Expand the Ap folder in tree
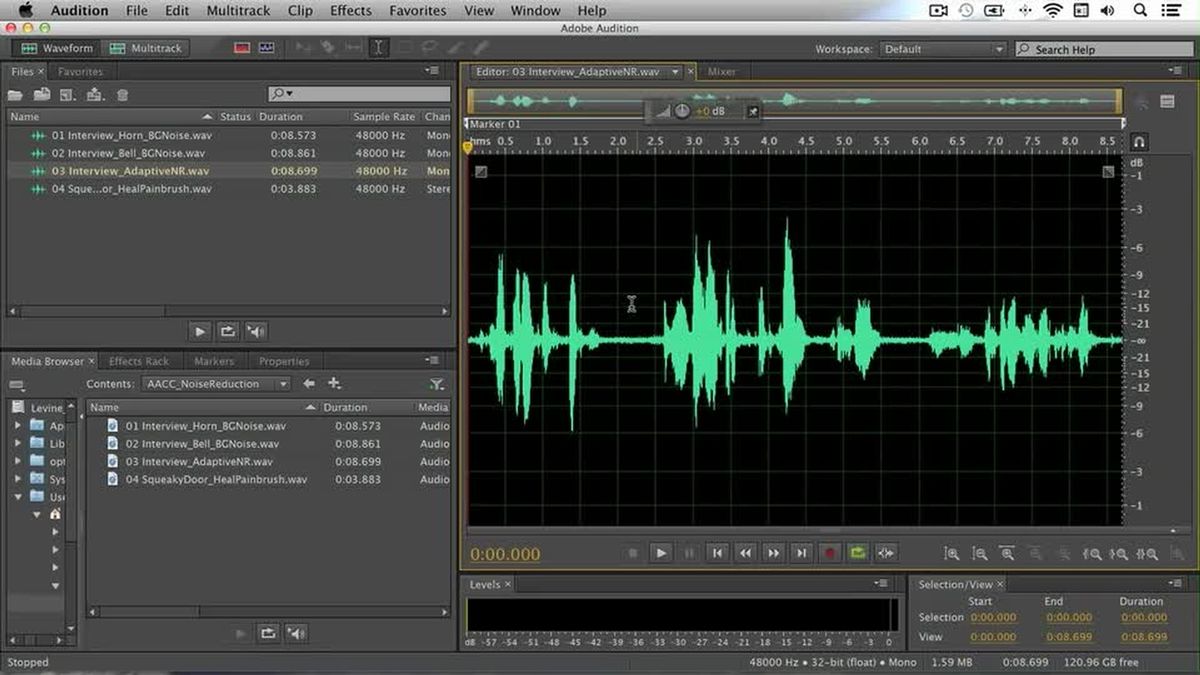 tap(17, 425)
